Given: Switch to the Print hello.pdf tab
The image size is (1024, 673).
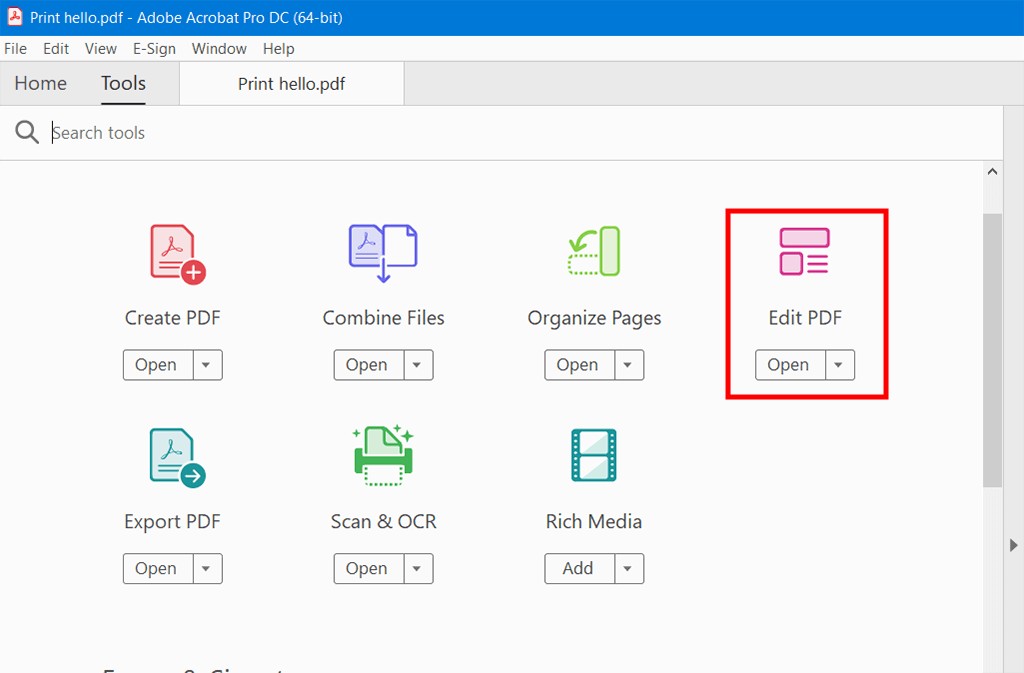Looking at the screenshot, I should (290, 83).
